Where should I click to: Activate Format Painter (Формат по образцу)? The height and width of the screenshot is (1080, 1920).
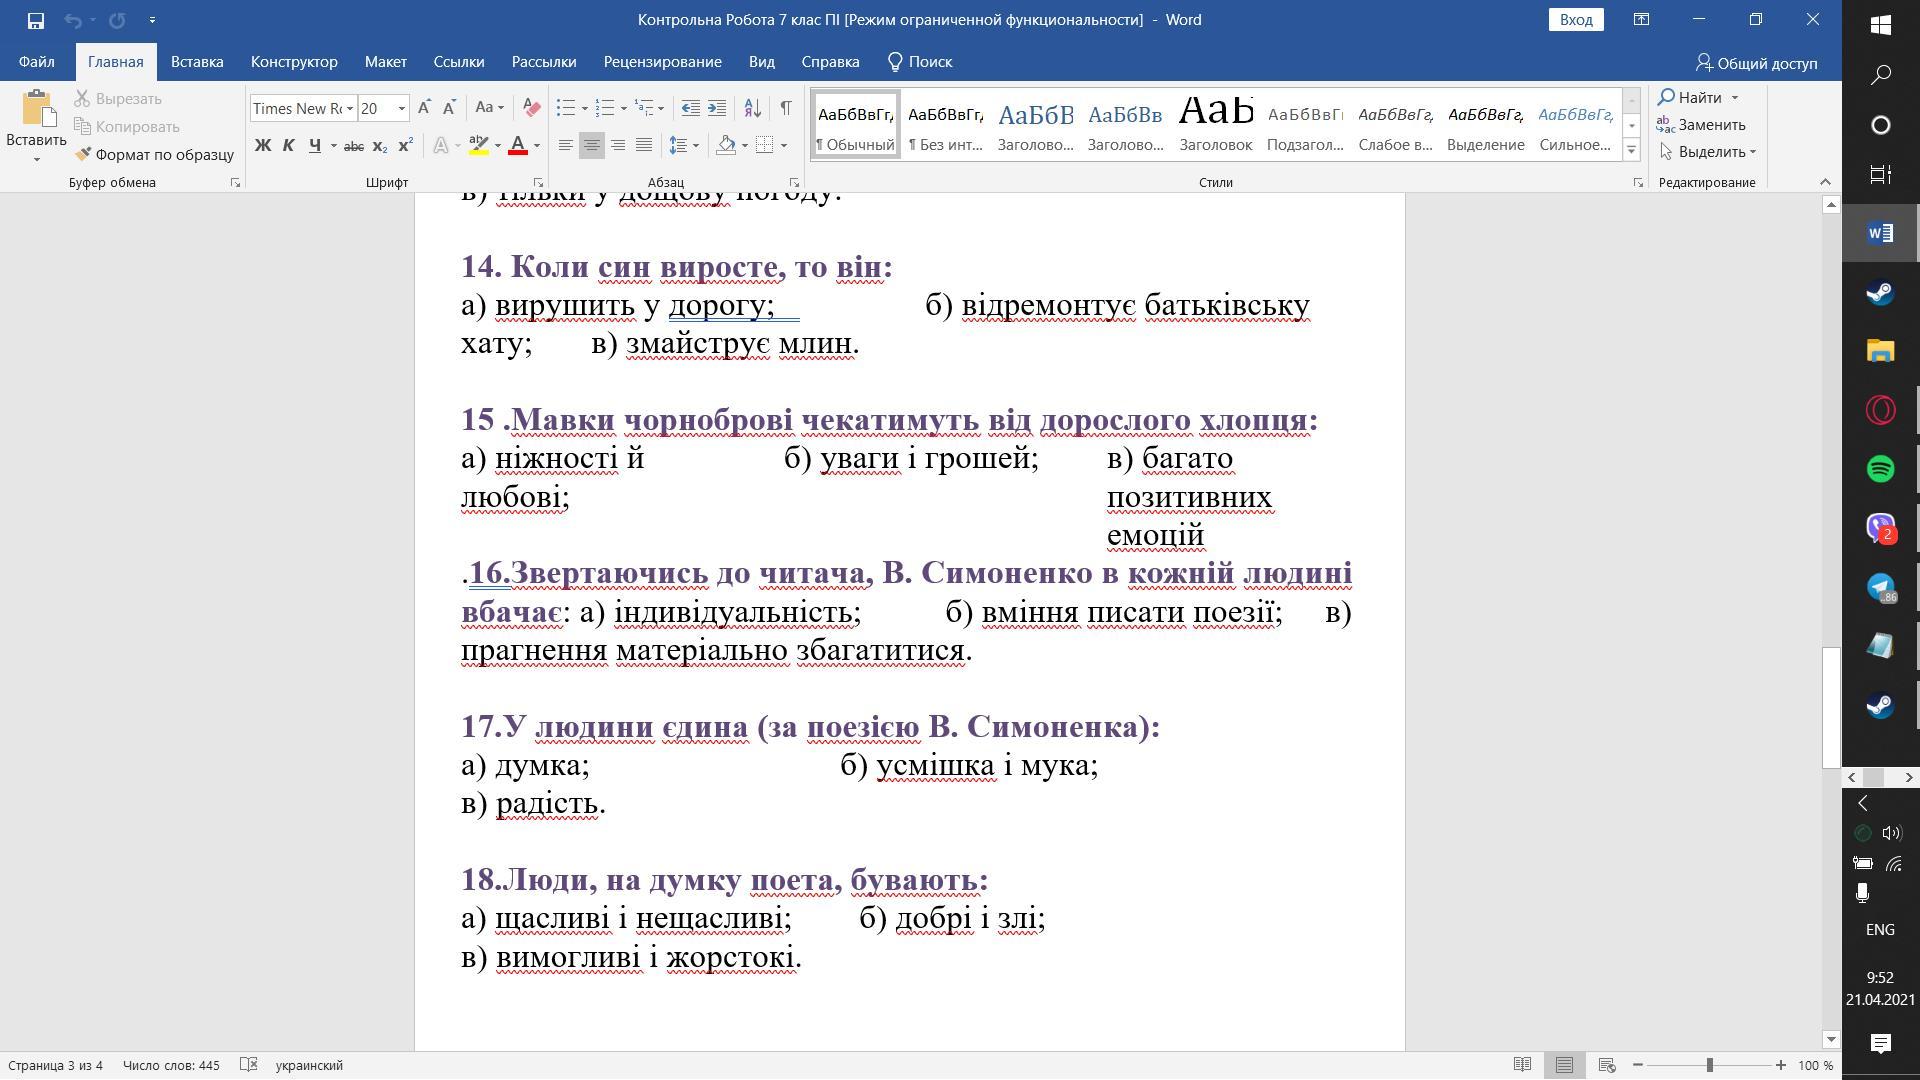[x=154, y=155]
